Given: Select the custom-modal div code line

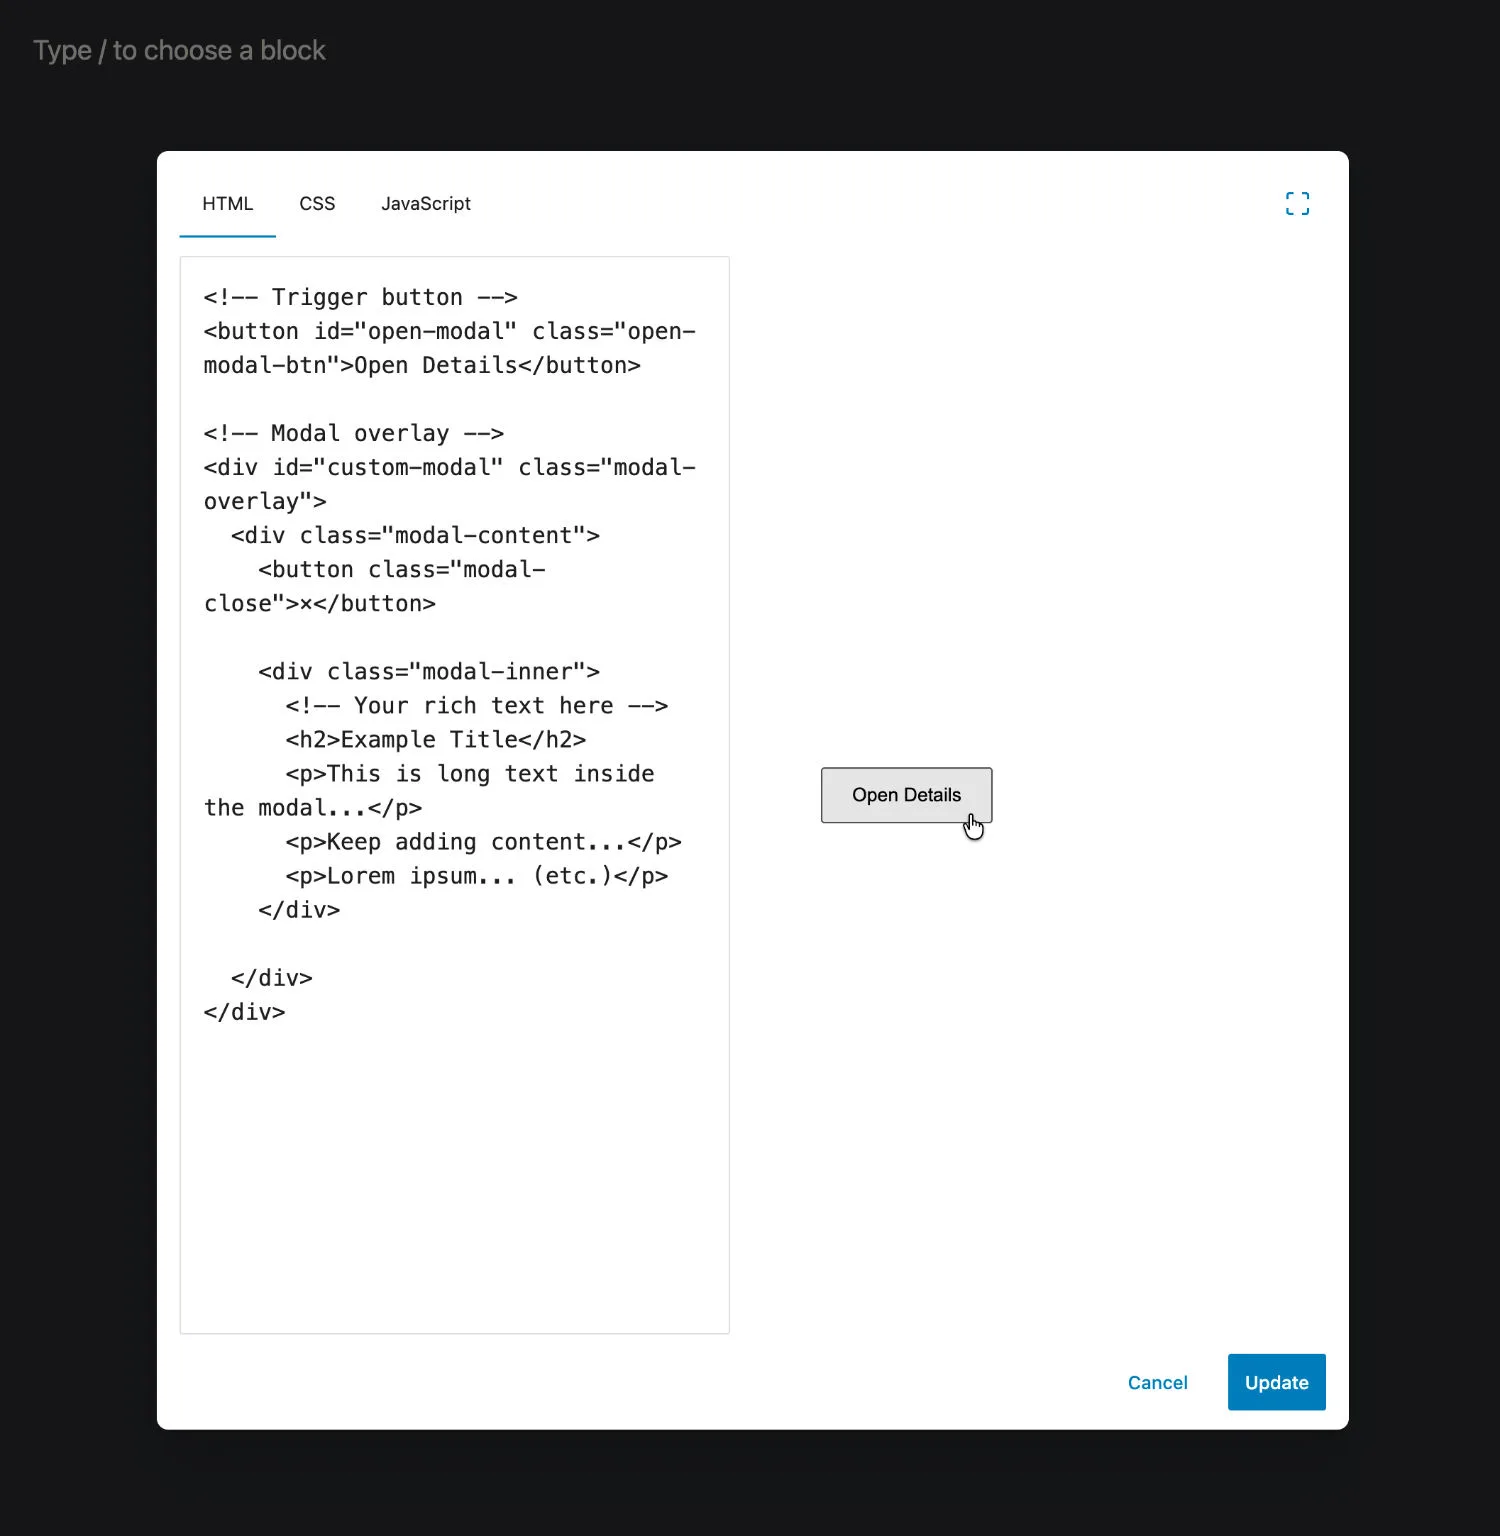Looking at the screenshot, I should tap(450, 467).
